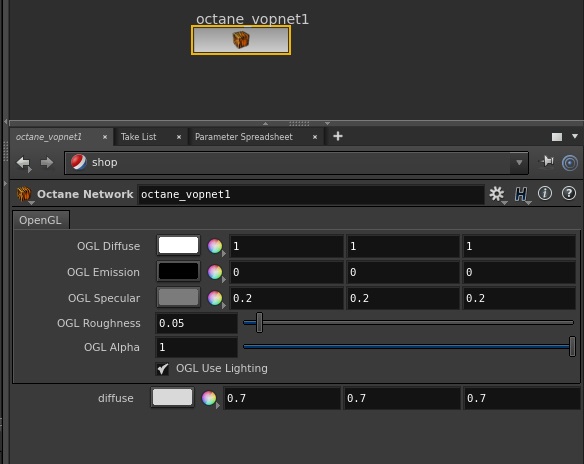Image resolution: width=584 pixels, height=464 pixels.
Task: Click the forward navigation arrow
Action: tap(47, 162)
